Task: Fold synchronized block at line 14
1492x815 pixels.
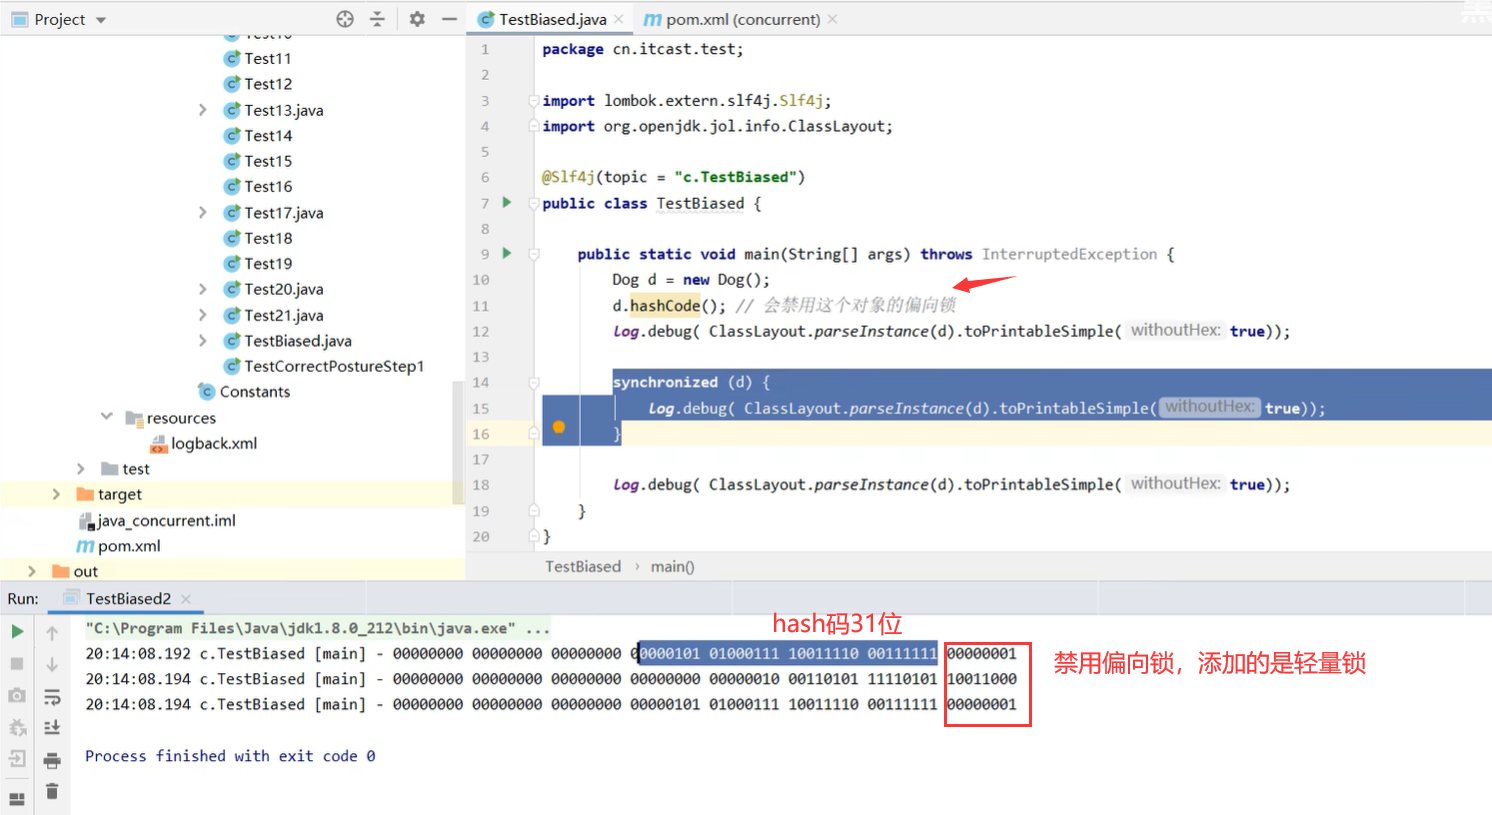Action: tap(534, 382)
